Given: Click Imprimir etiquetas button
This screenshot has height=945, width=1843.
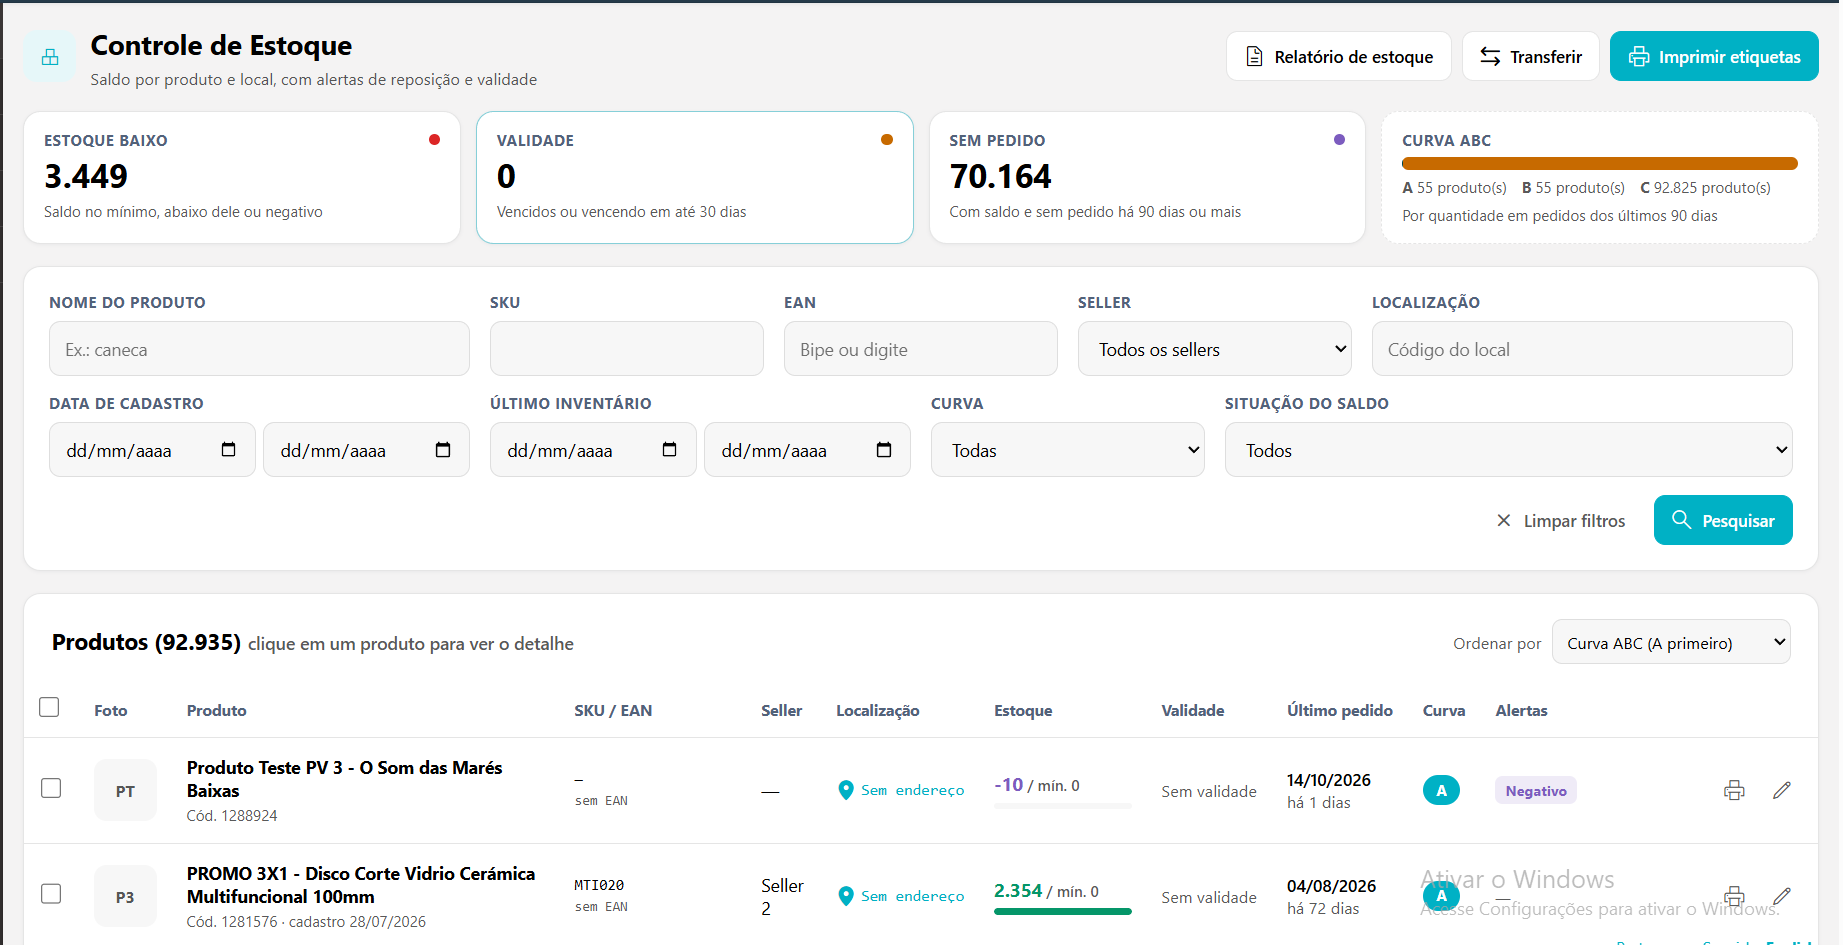Looking at the screenshot, I should click(1714, 57).
